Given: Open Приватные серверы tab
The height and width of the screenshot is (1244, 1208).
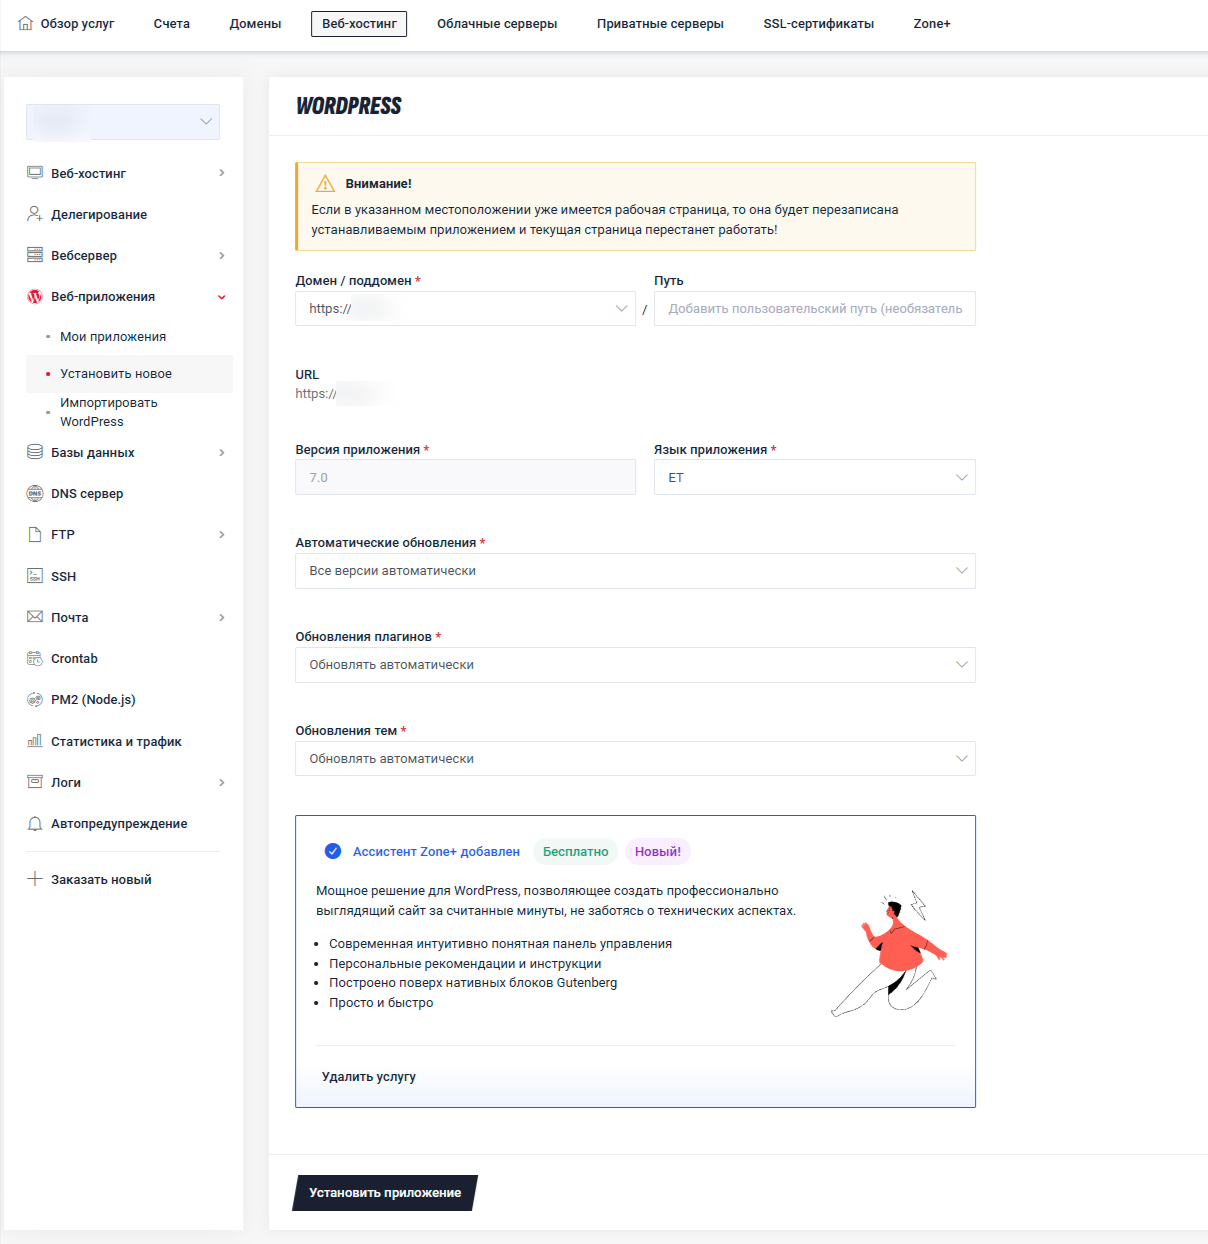Looking at the screenshot, I should (660, 23).
